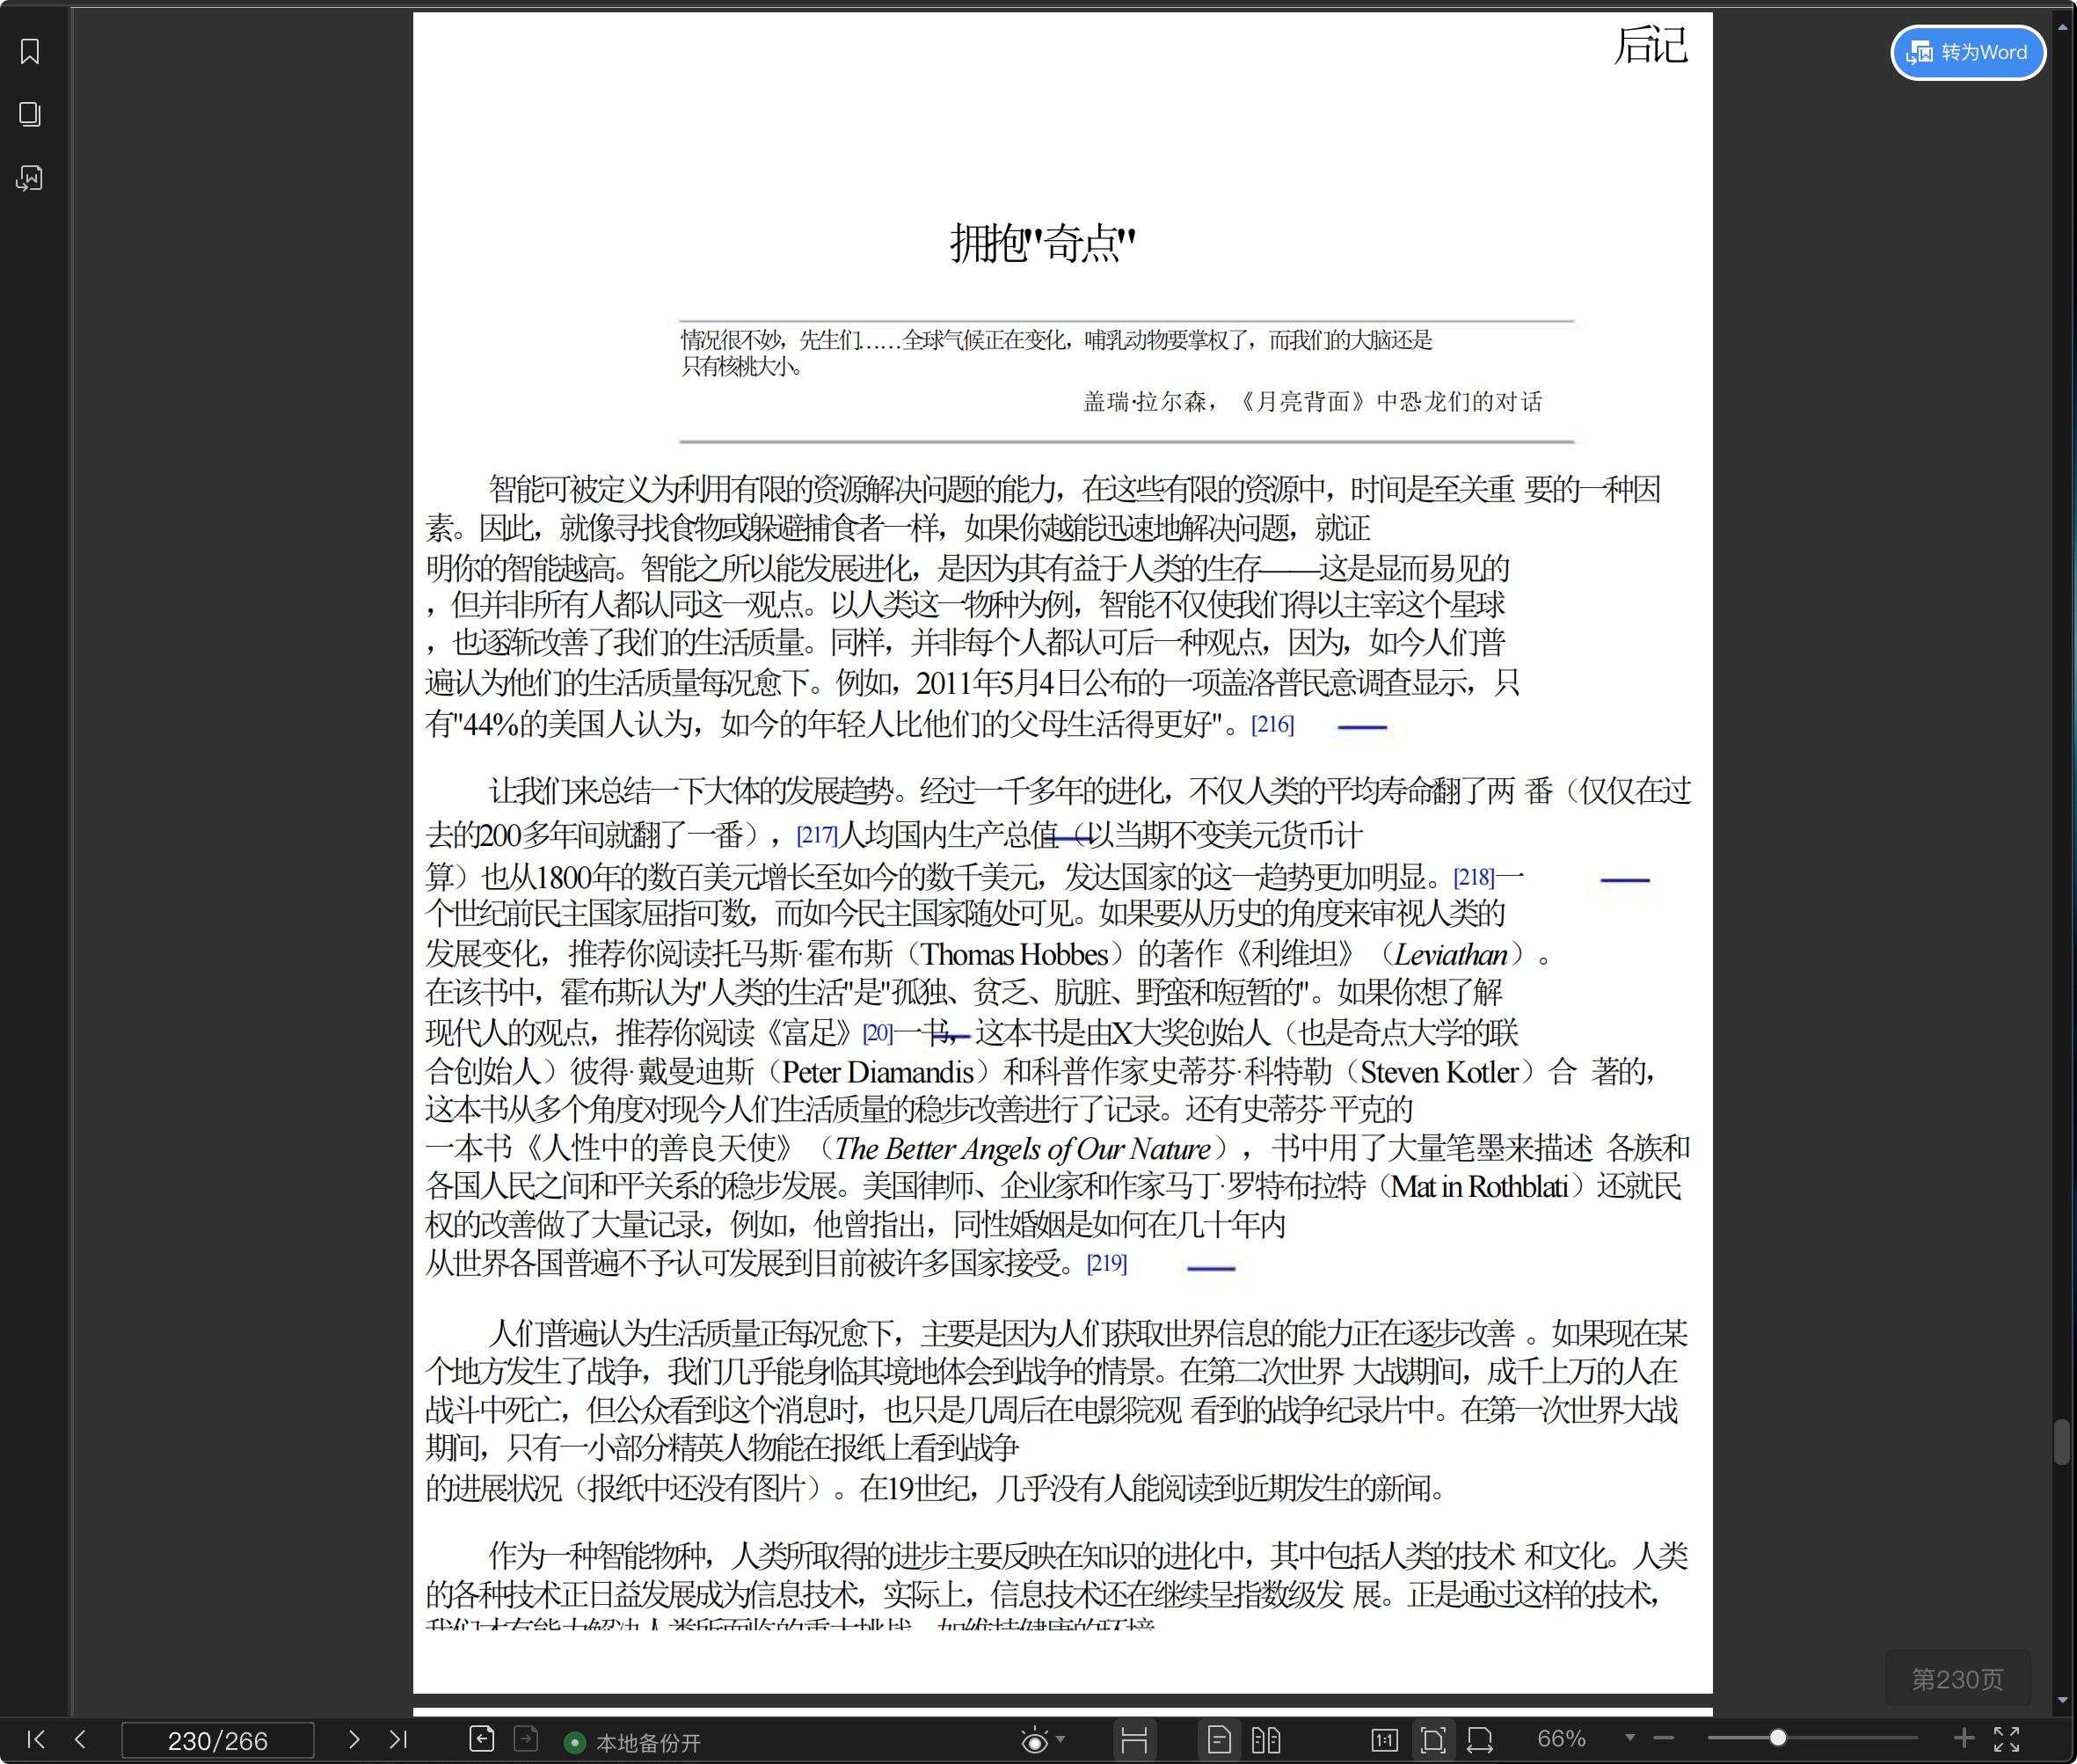The height and width of the screenshot is (1764, 2077).
Task: Open footnote link [216]
Action: (1272, 724)
